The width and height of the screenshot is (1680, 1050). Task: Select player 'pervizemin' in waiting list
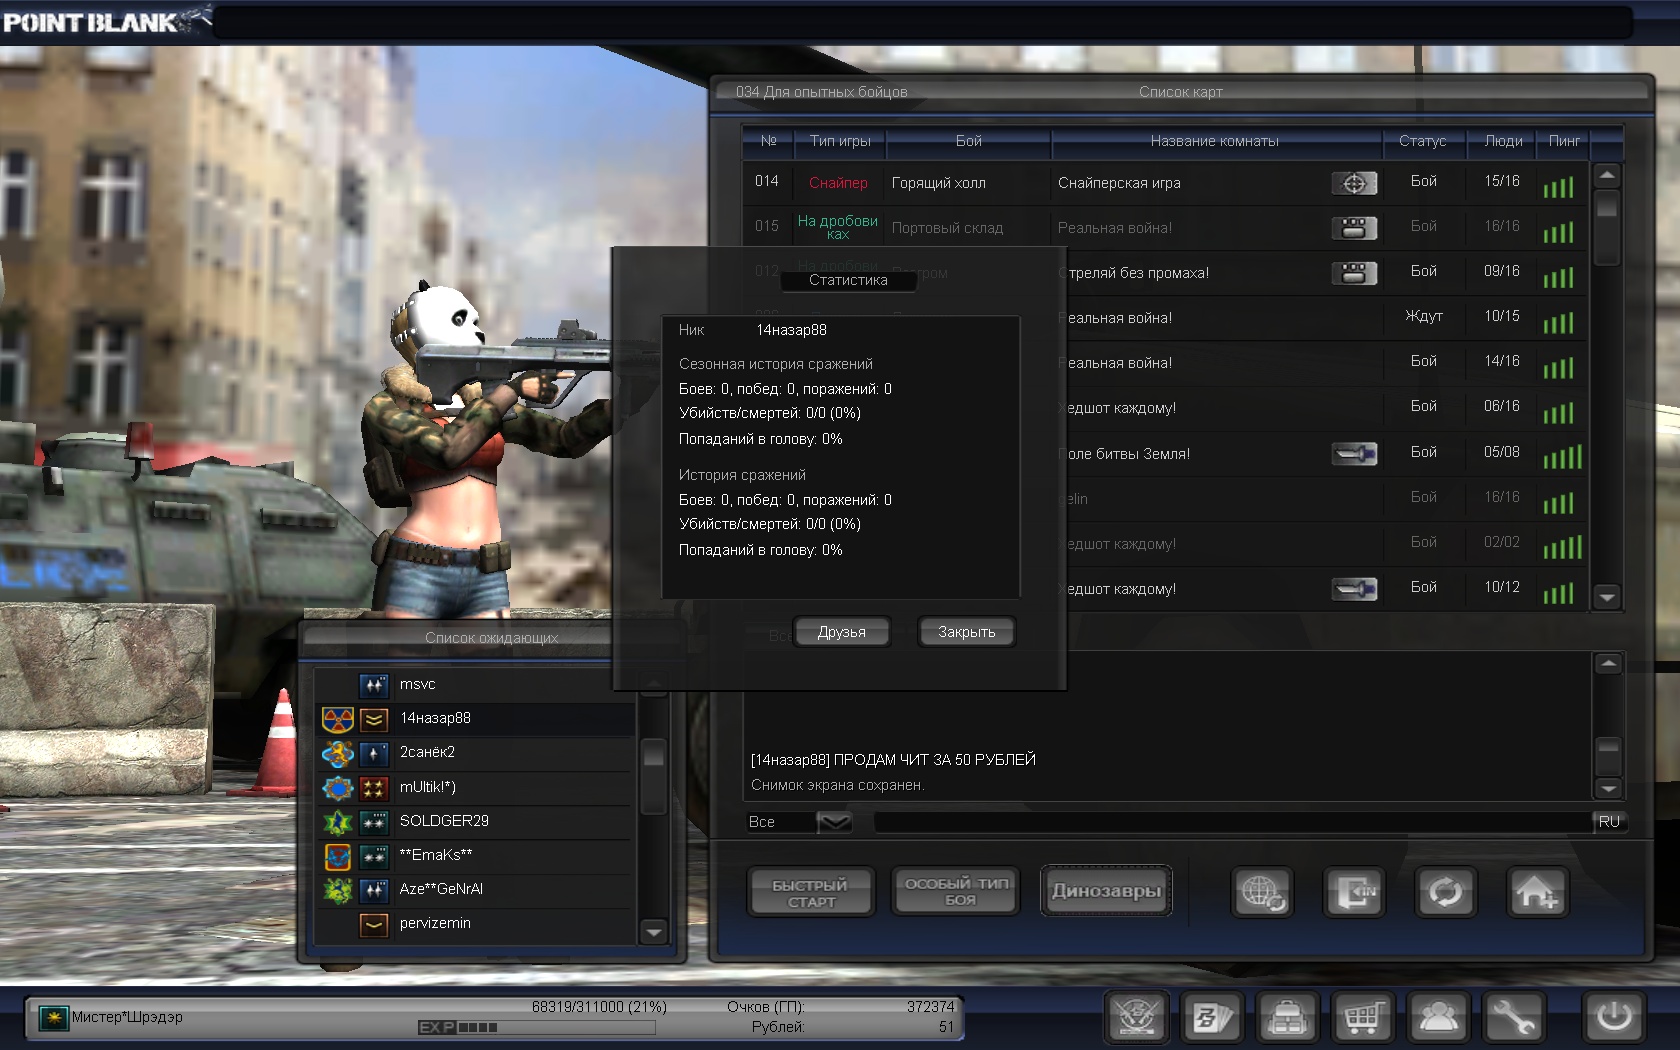pos(474,924)
